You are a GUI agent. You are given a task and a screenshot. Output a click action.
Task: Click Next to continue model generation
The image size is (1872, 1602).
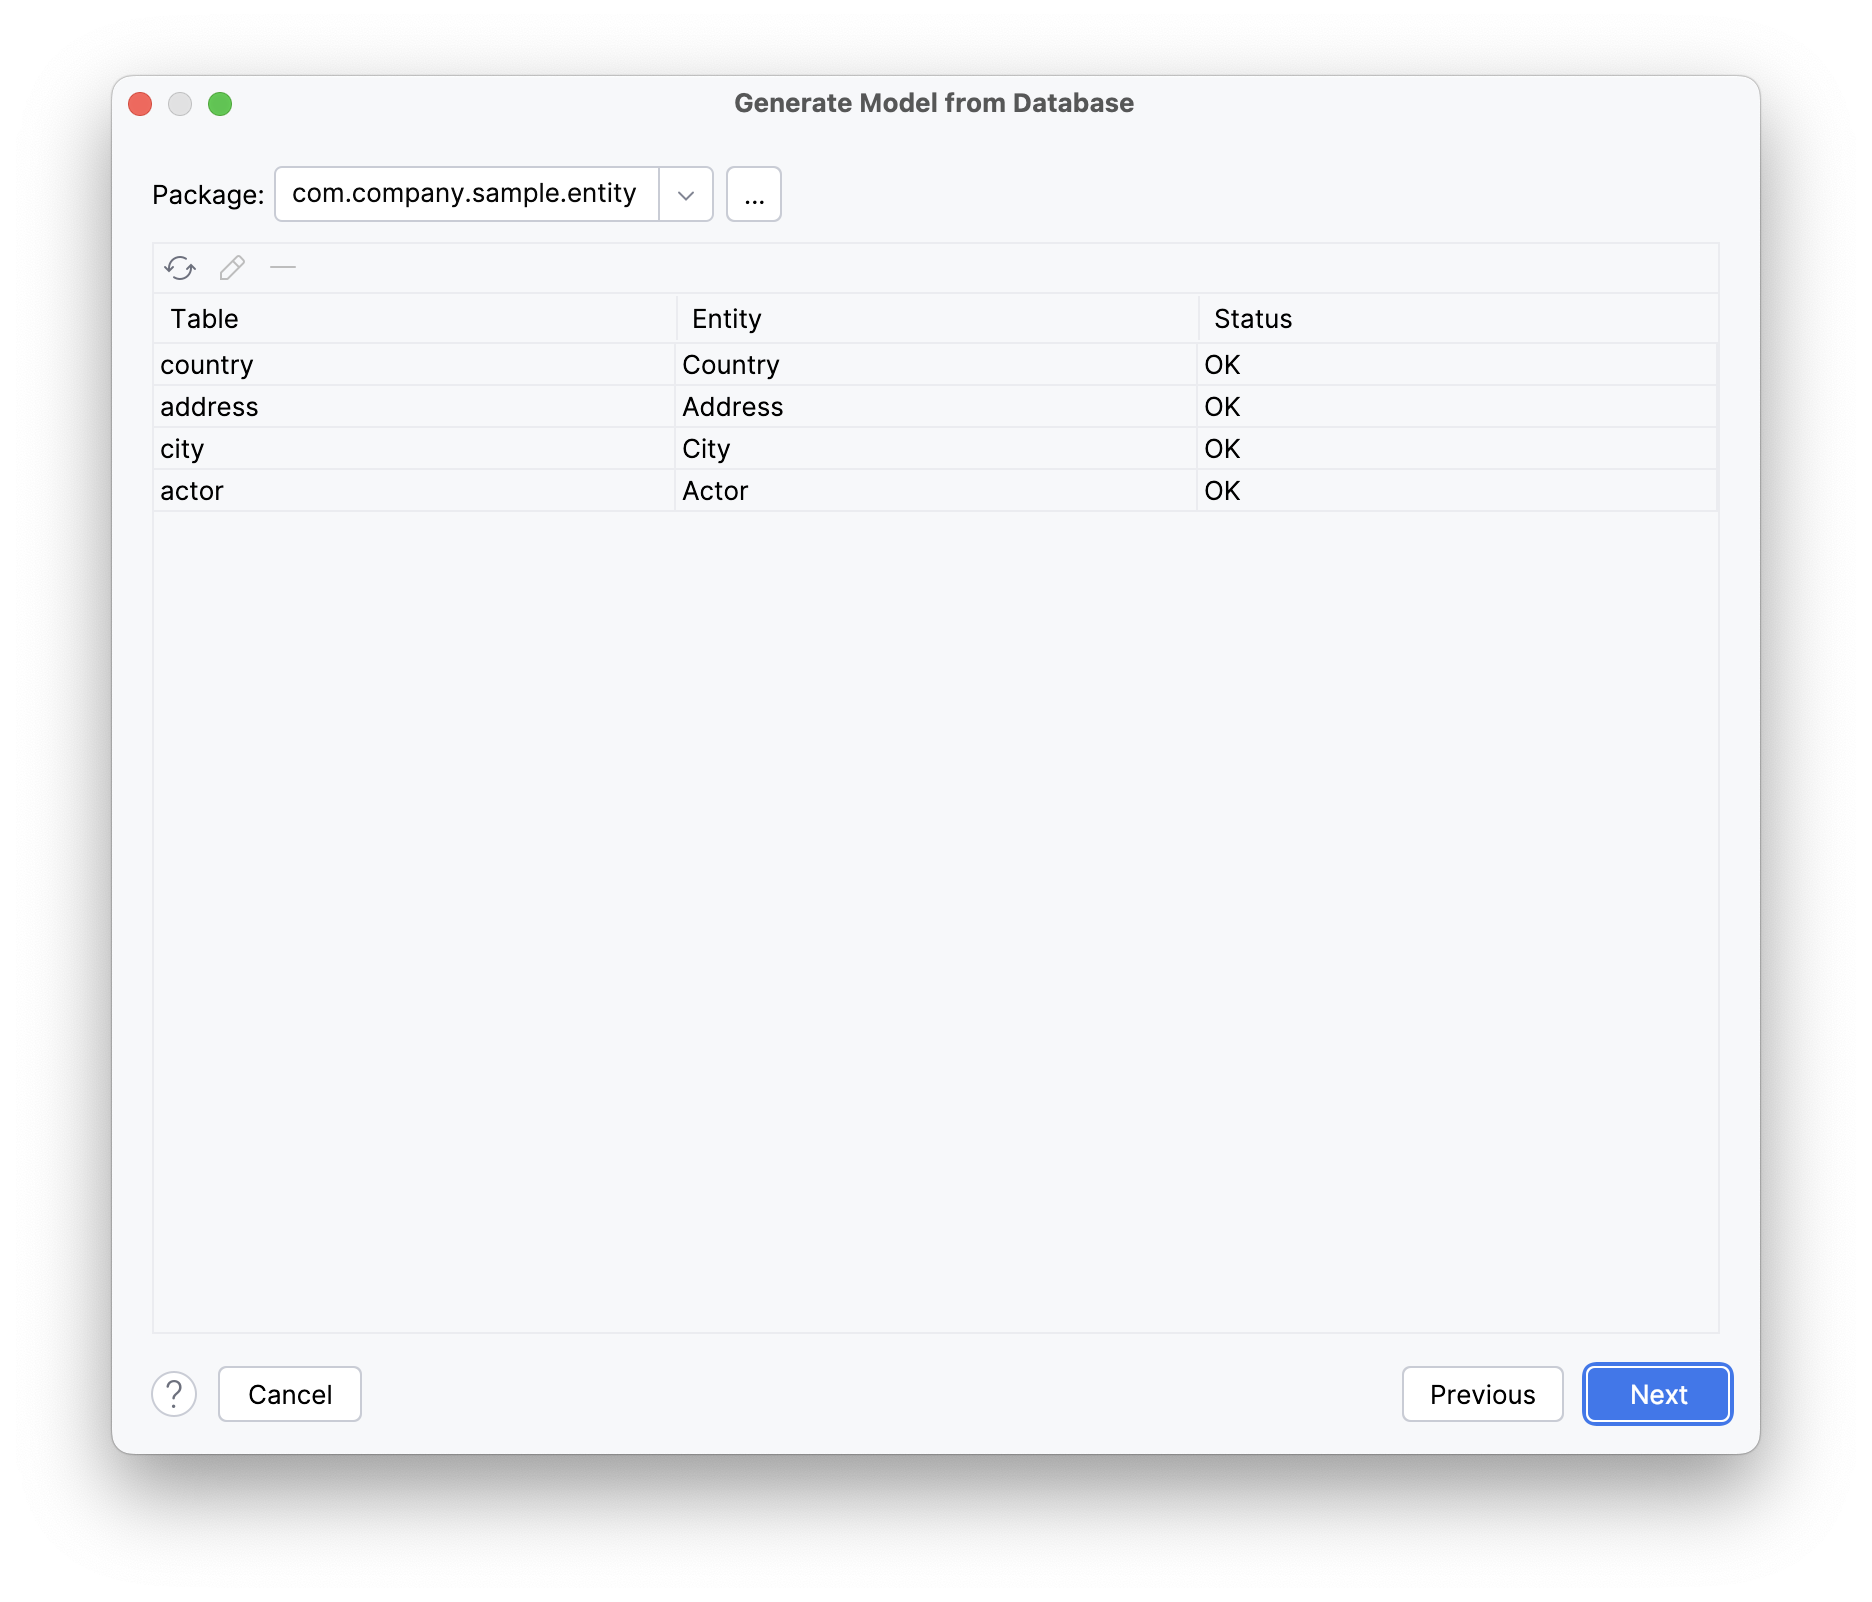(1656, 1394)
